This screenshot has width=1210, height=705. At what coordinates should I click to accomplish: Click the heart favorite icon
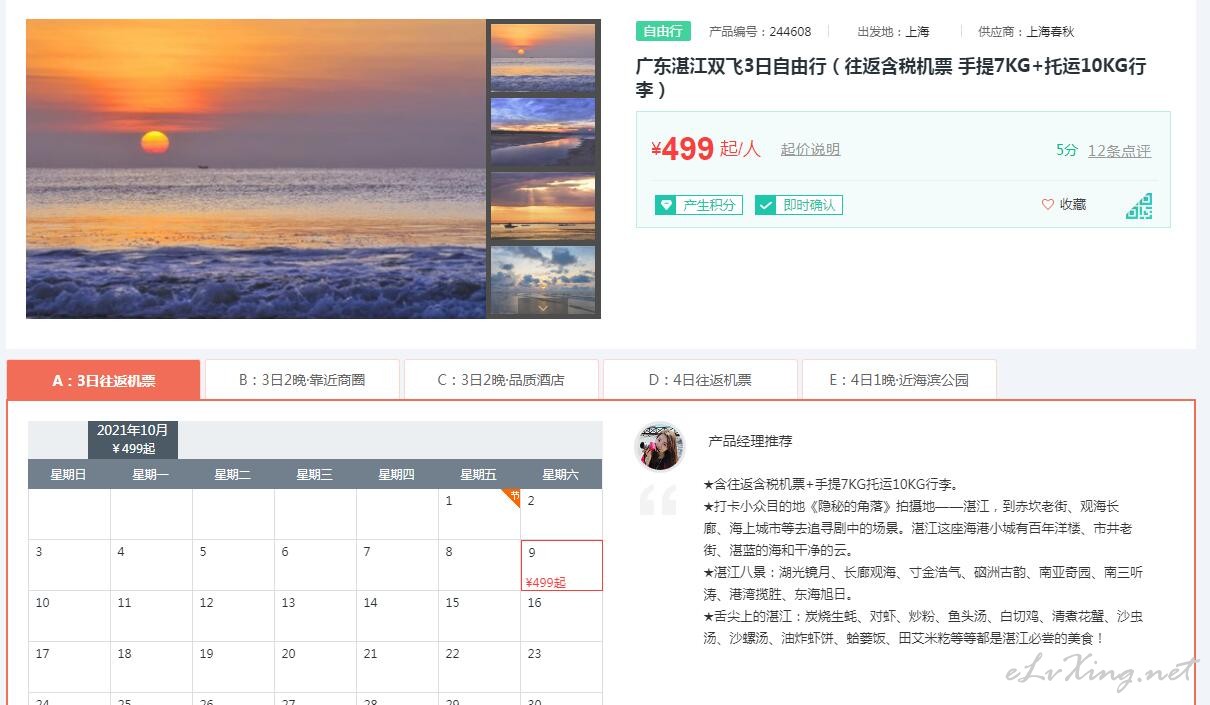(x=1048, y=204)
